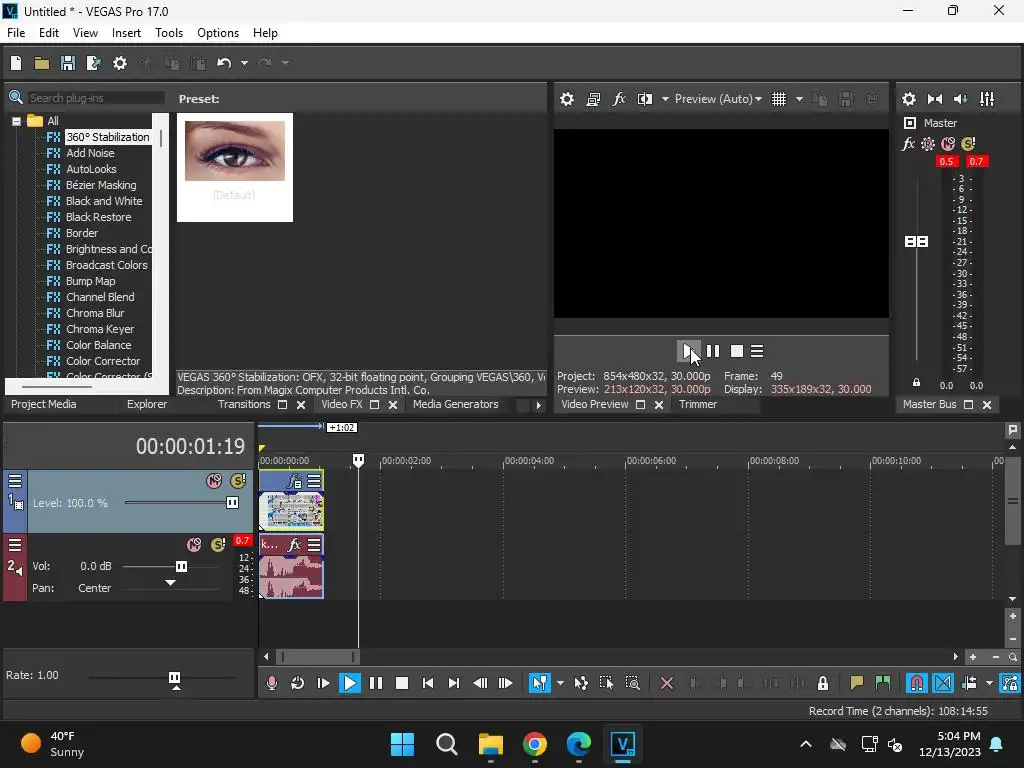Toggle automatic crossfades button
Viewport: 1024px width, 768px height.
[x=942, y=683]
